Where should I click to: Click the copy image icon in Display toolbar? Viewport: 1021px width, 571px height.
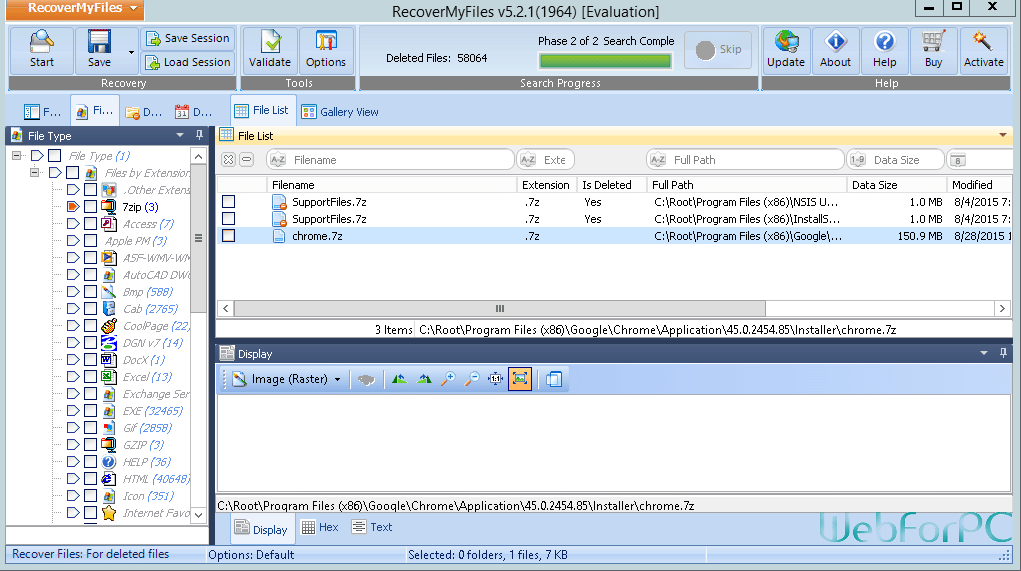tap(554, 379)
